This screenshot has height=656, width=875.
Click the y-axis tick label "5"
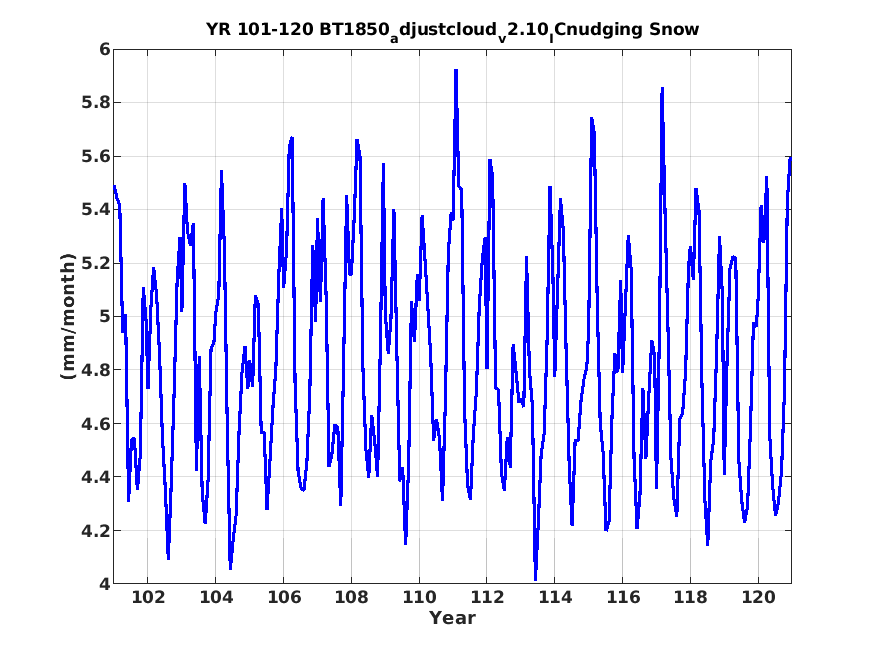(x=105, y=317)
